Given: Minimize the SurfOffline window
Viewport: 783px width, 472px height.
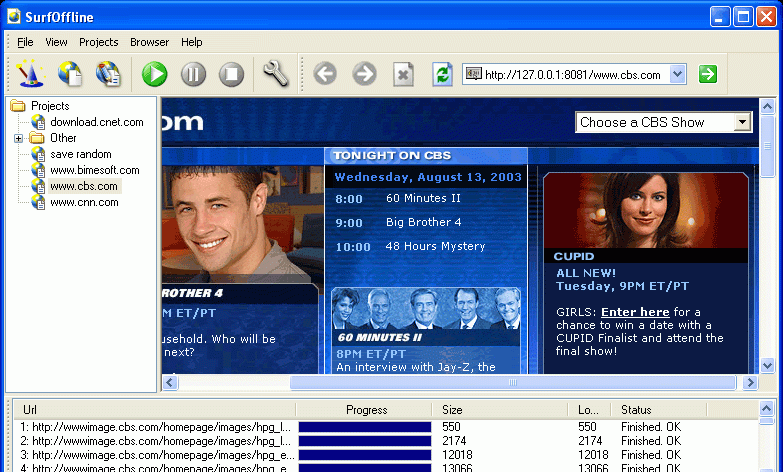Looking at the screenshot, I should 720,16.
